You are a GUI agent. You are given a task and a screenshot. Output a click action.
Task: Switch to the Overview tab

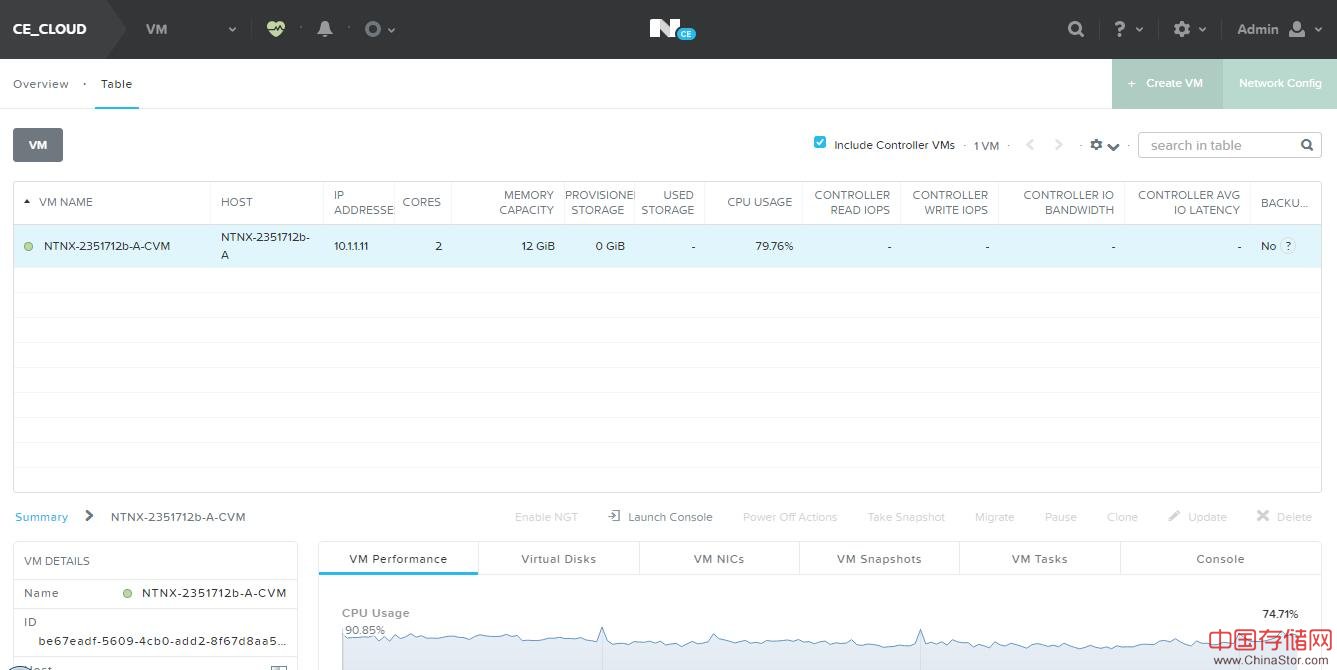(41, 84)
